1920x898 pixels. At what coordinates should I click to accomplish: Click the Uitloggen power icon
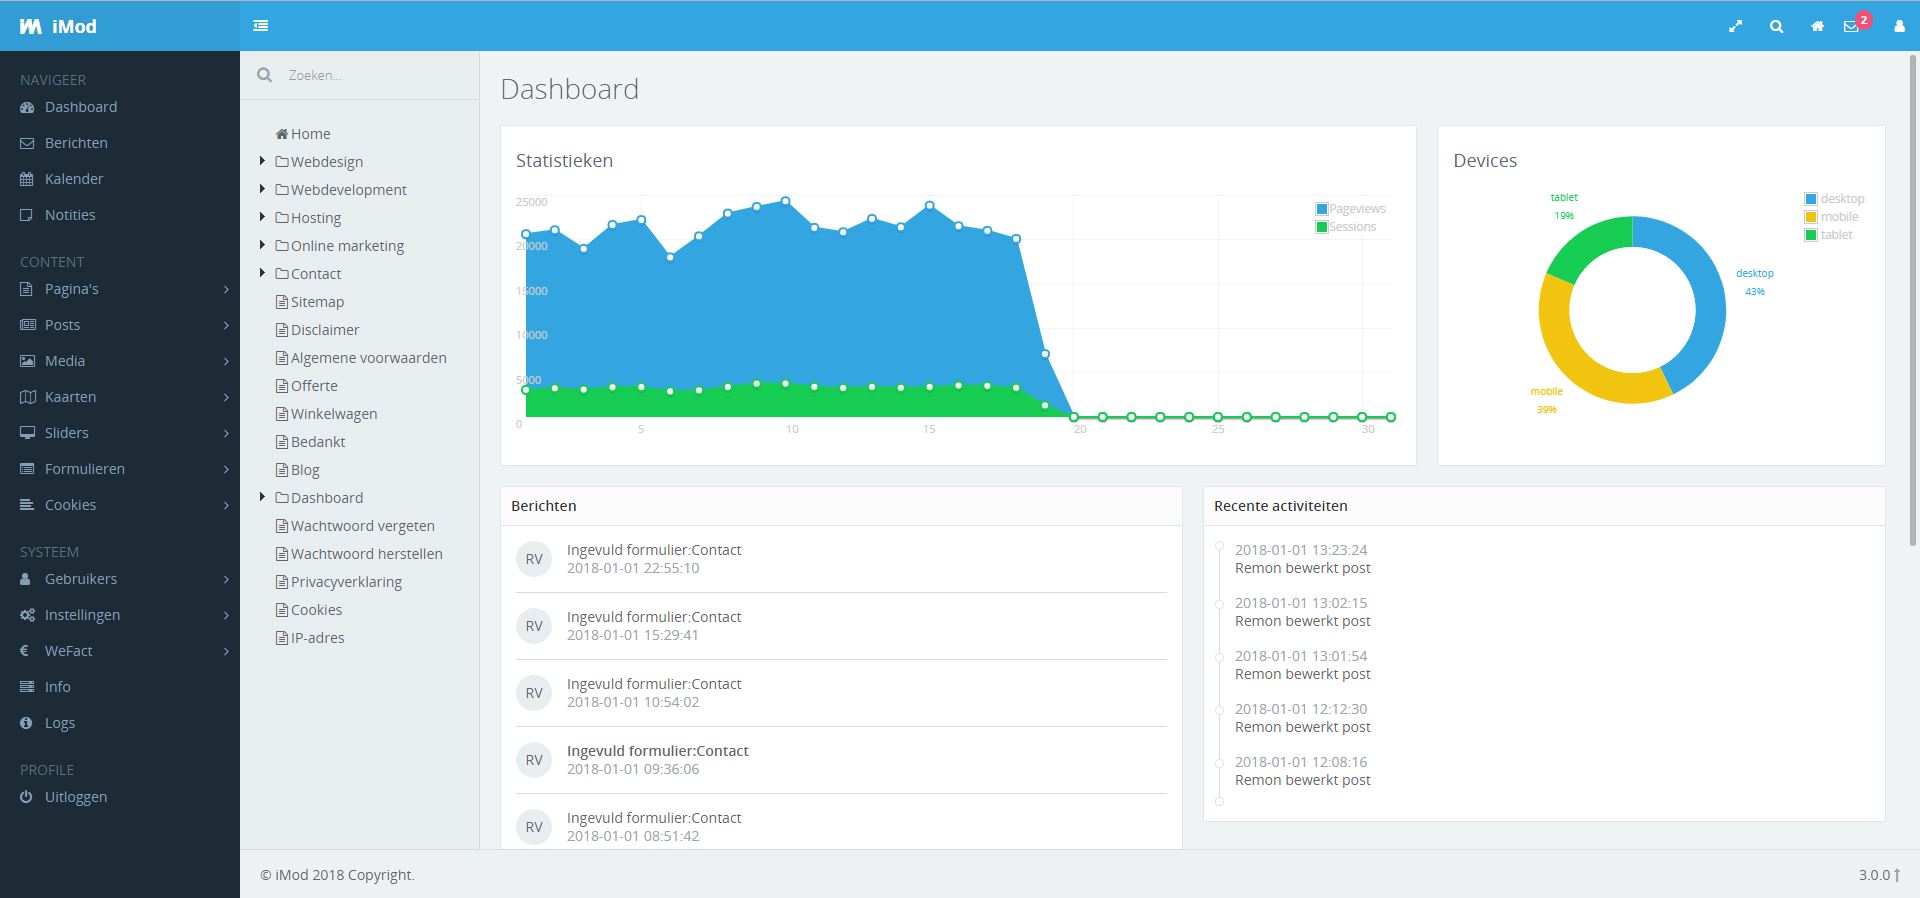click(x=26, y=797)
